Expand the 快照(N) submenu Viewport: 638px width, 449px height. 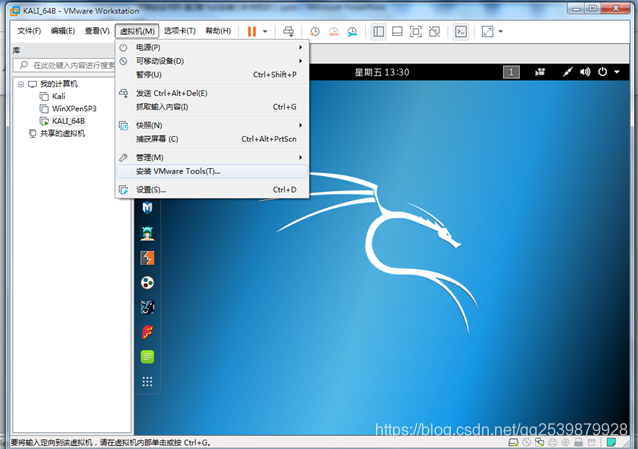coord(212,125)
